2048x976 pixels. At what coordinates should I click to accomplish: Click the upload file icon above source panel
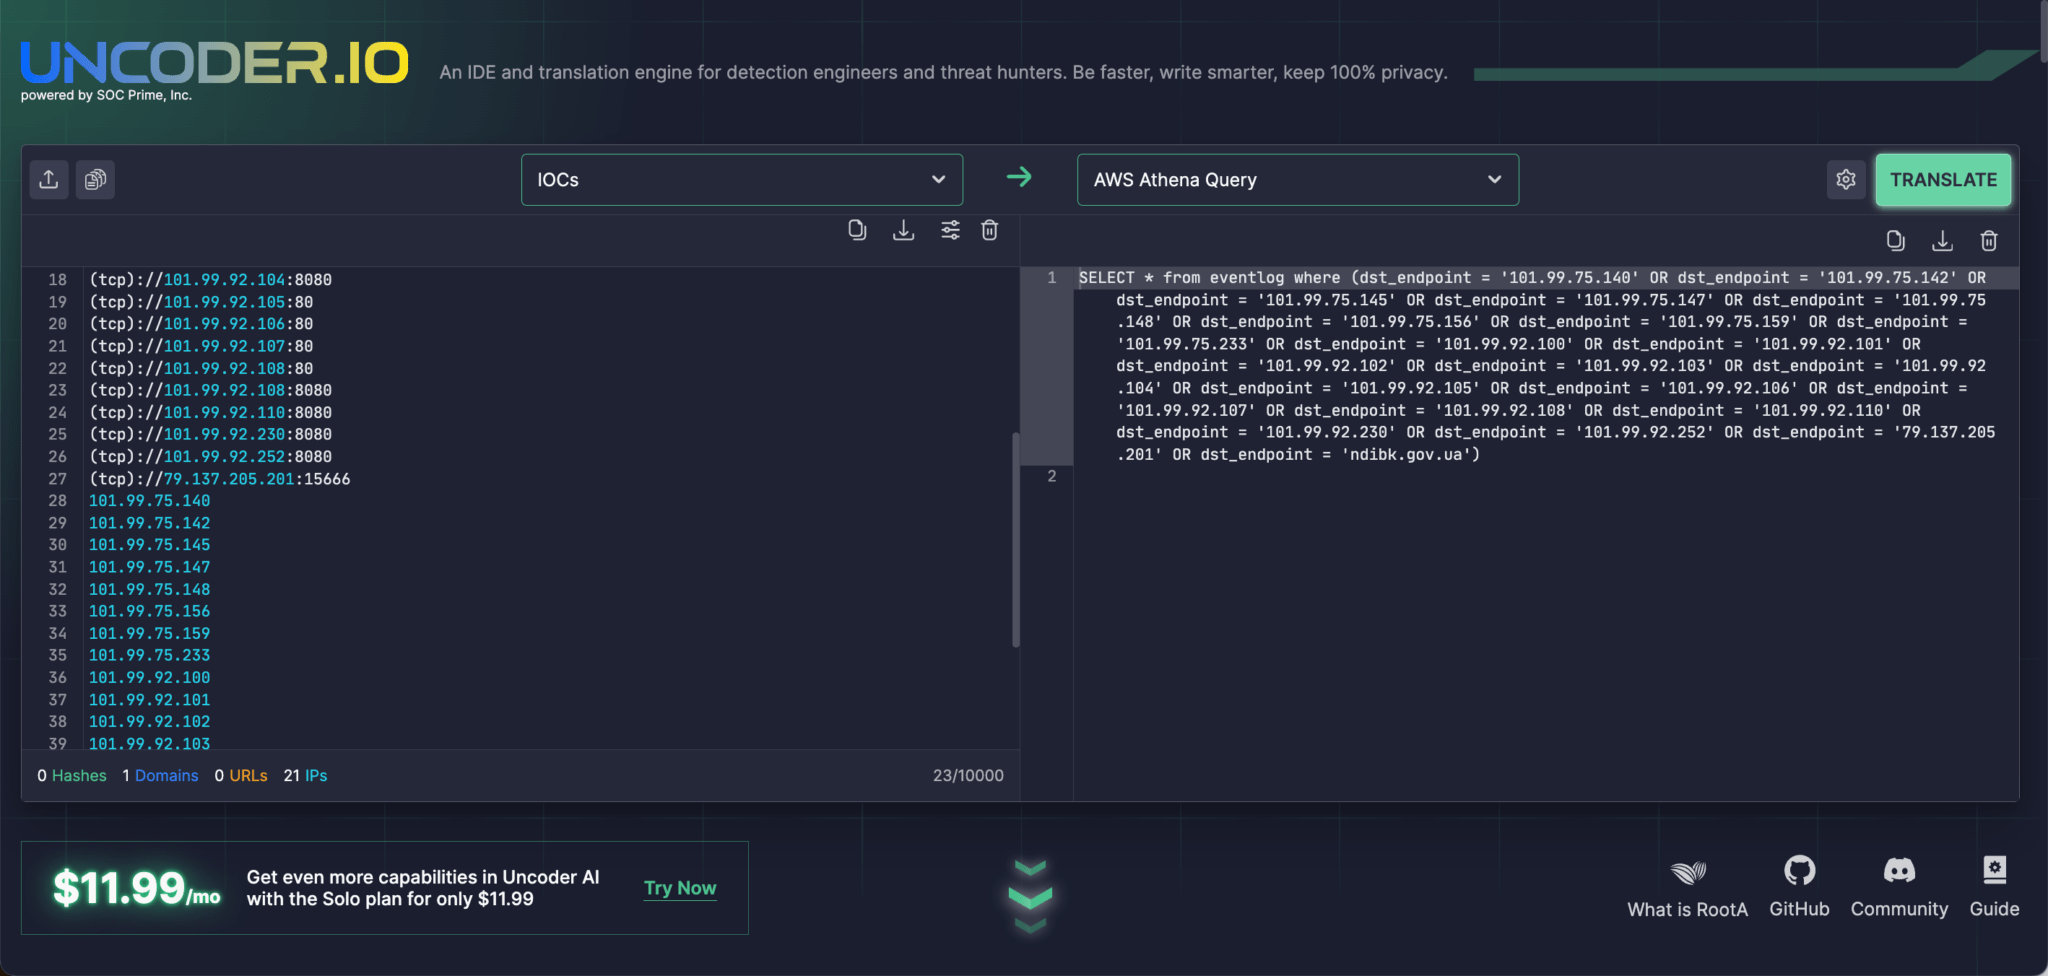pos(49,179)
